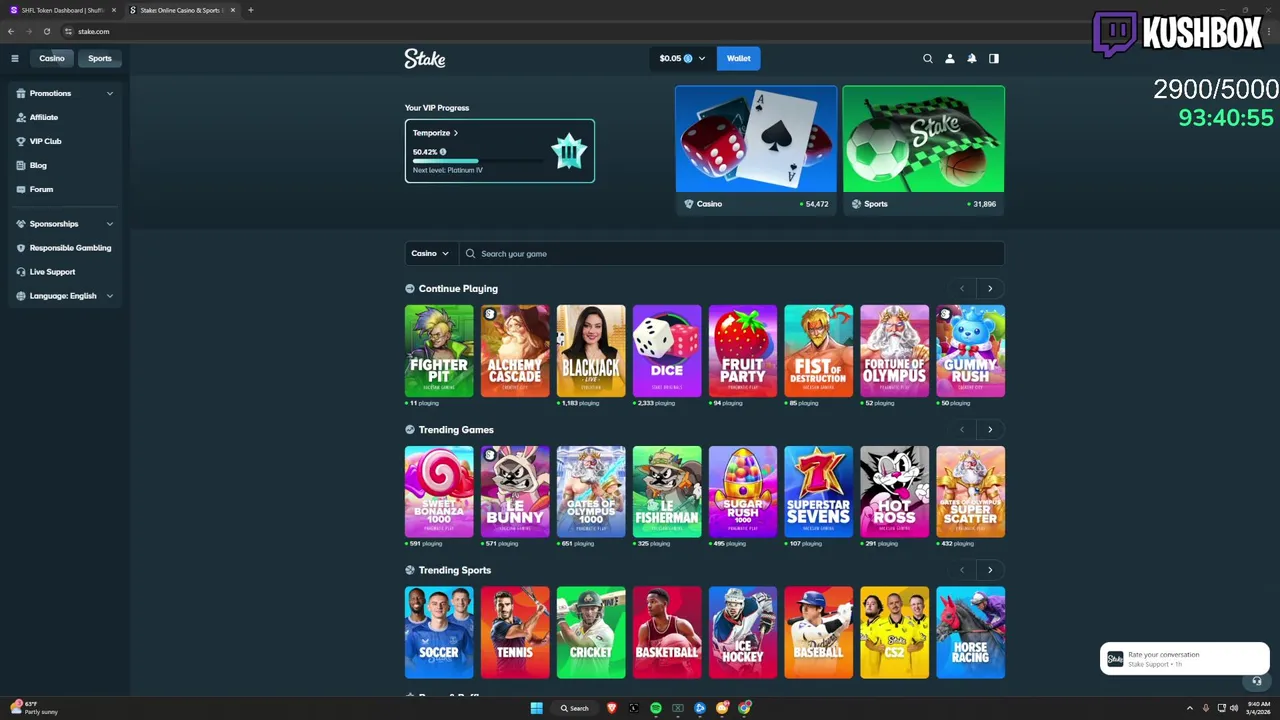
Task: Click the Windows Start button
Action: (536, 708)
